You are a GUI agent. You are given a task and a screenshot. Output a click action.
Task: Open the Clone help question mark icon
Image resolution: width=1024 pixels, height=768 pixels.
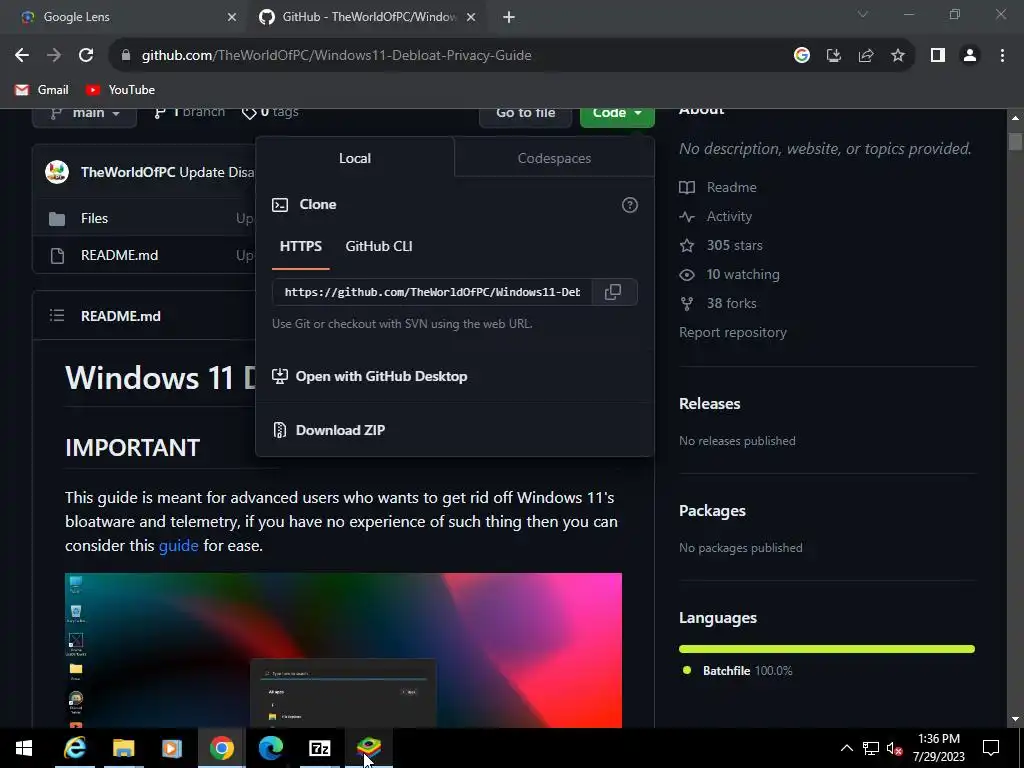point(630,205)
